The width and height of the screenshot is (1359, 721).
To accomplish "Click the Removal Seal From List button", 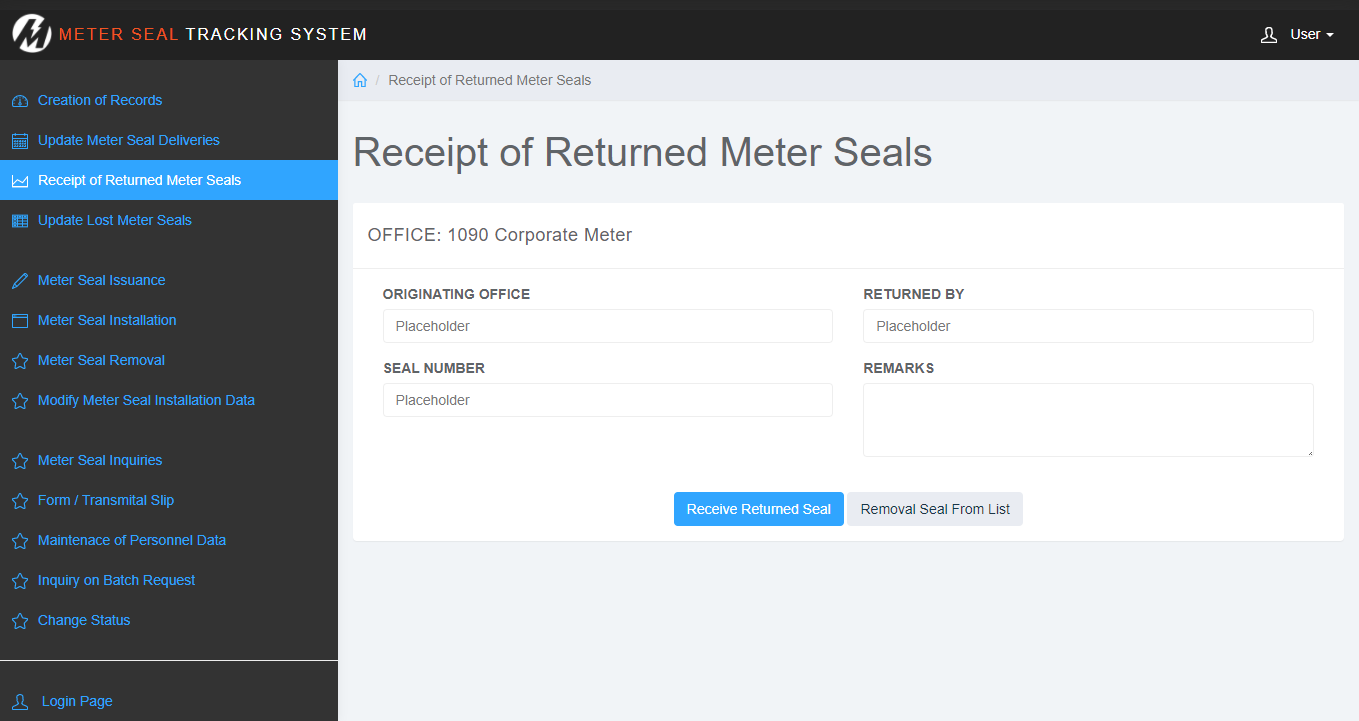I will click(935, 509).
